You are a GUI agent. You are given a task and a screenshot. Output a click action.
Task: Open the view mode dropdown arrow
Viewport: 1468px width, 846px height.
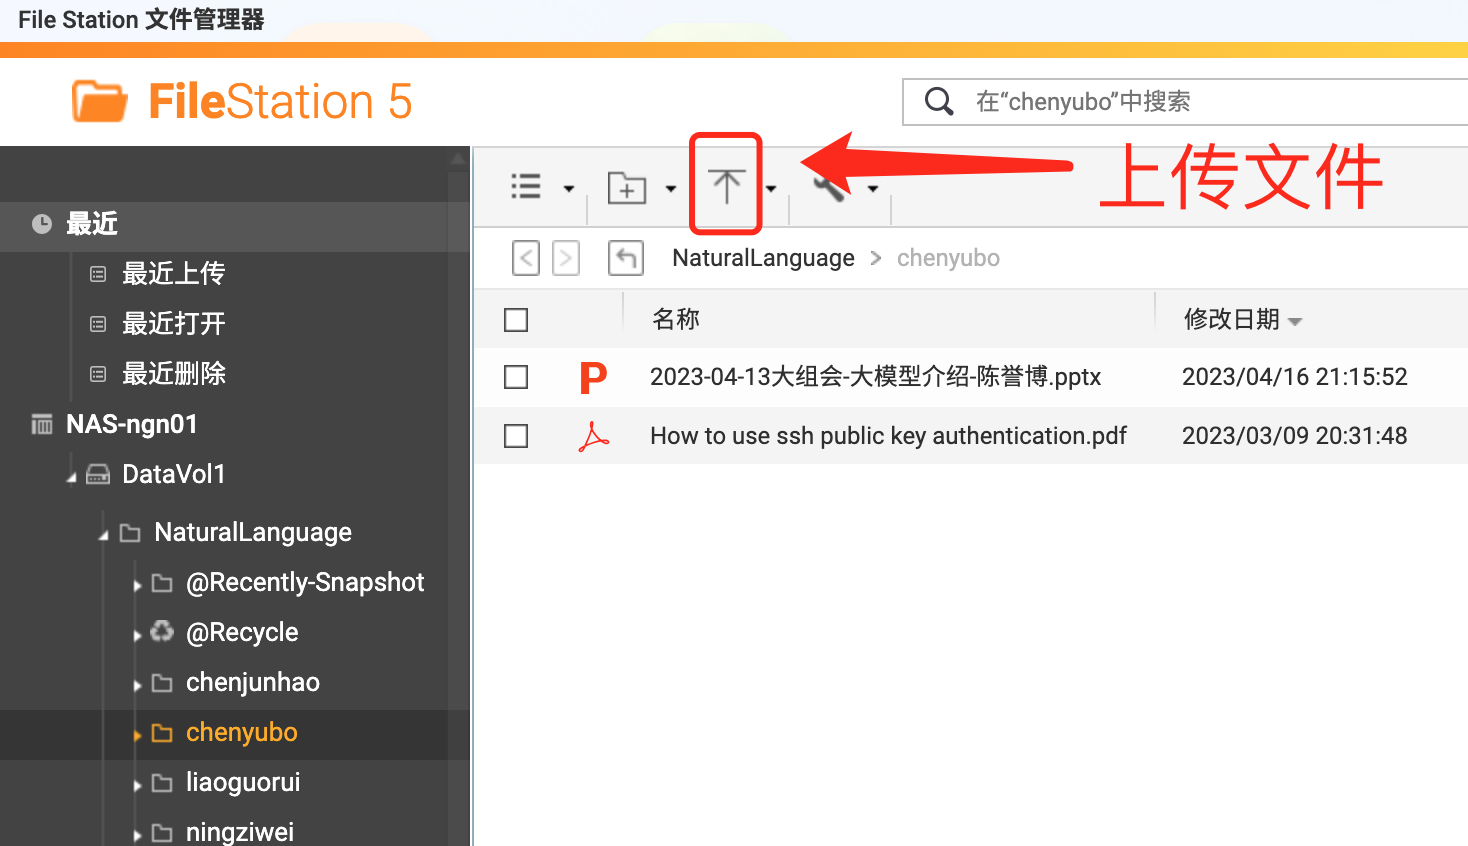click(x=569, y=188)
